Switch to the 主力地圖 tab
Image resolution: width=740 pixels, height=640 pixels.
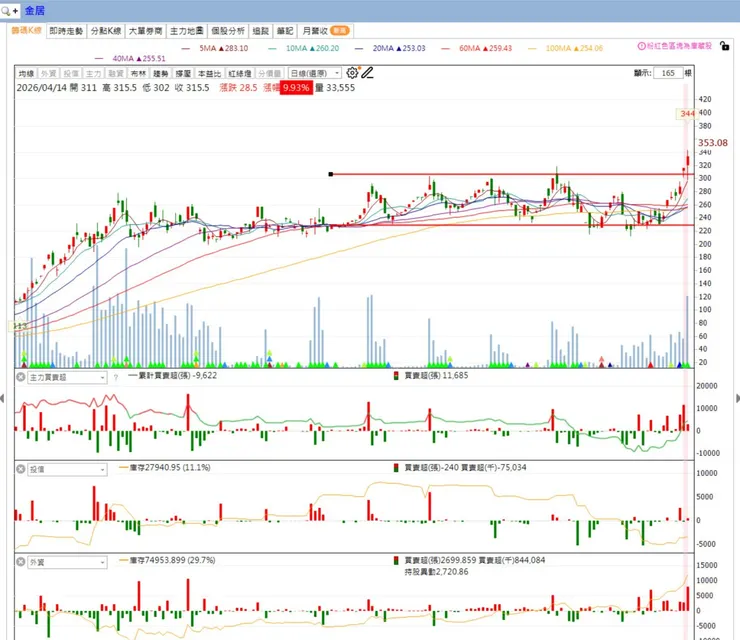pos(187,31)
